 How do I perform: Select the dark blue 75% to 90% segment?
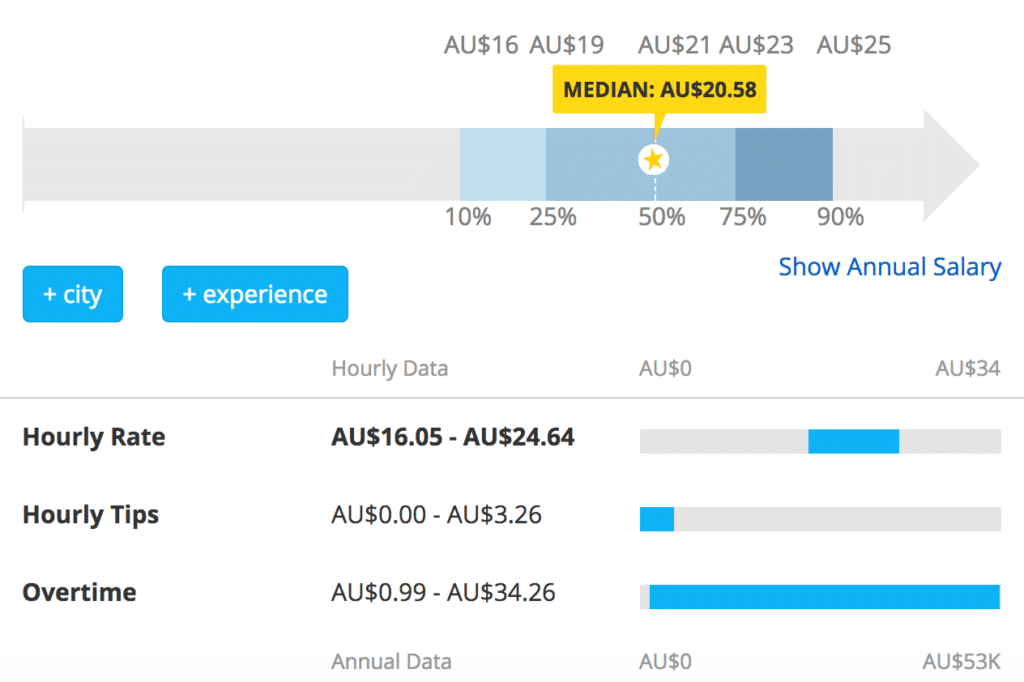[784, 164]
